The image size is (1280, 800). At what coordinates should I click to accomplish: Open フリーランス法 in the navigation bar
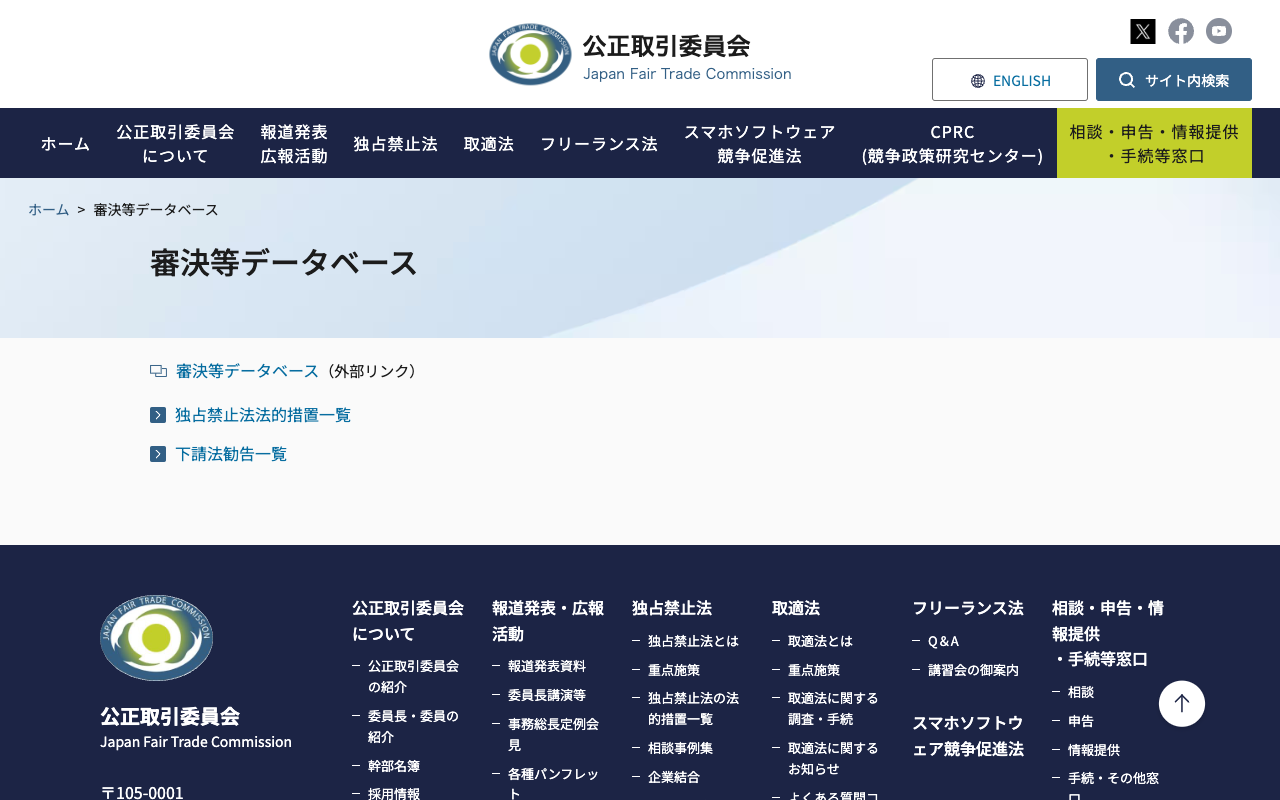pyautogui.click(x=599, y=143)
